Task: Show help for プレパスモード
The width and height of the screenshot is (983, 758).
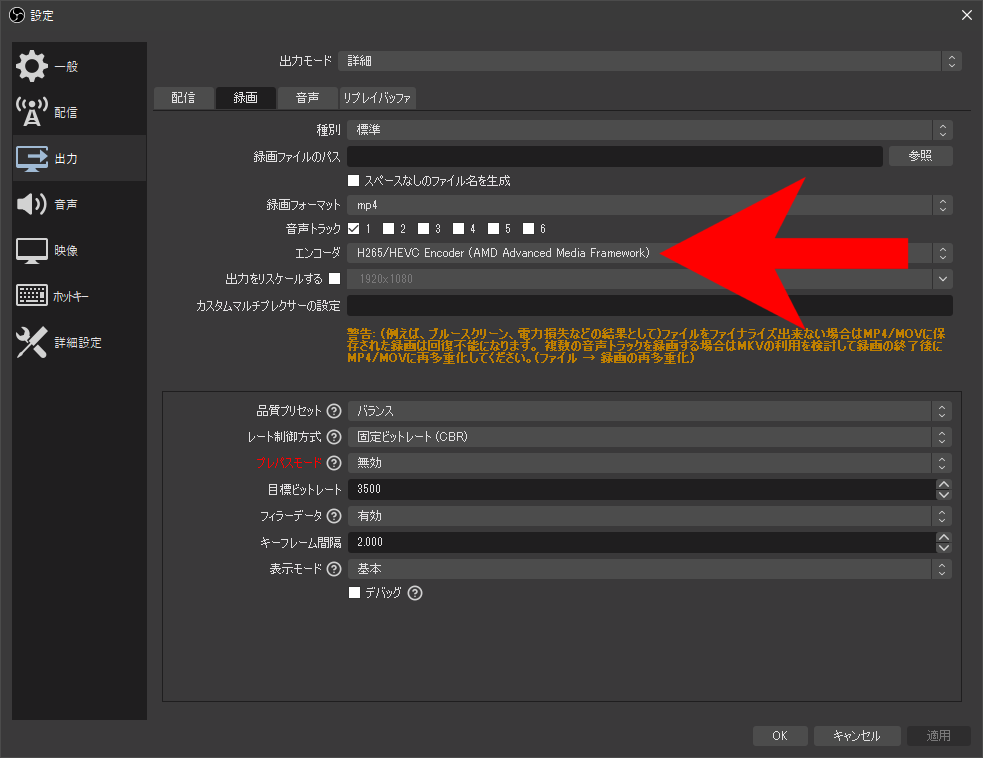Action: [x=334, y=463]
